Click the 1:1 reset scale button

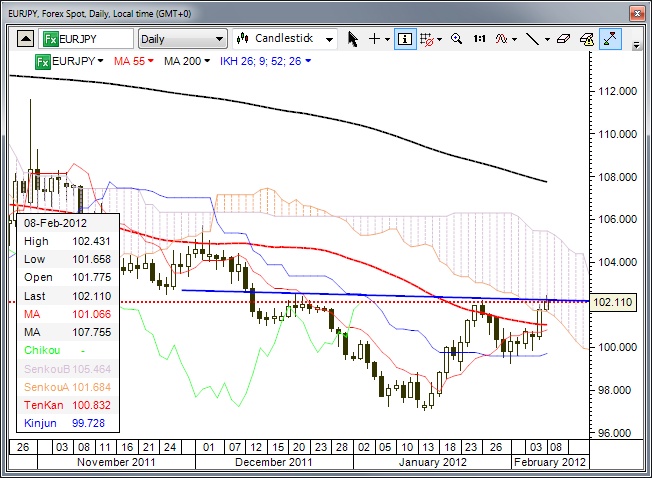click(x=479, y=39)
